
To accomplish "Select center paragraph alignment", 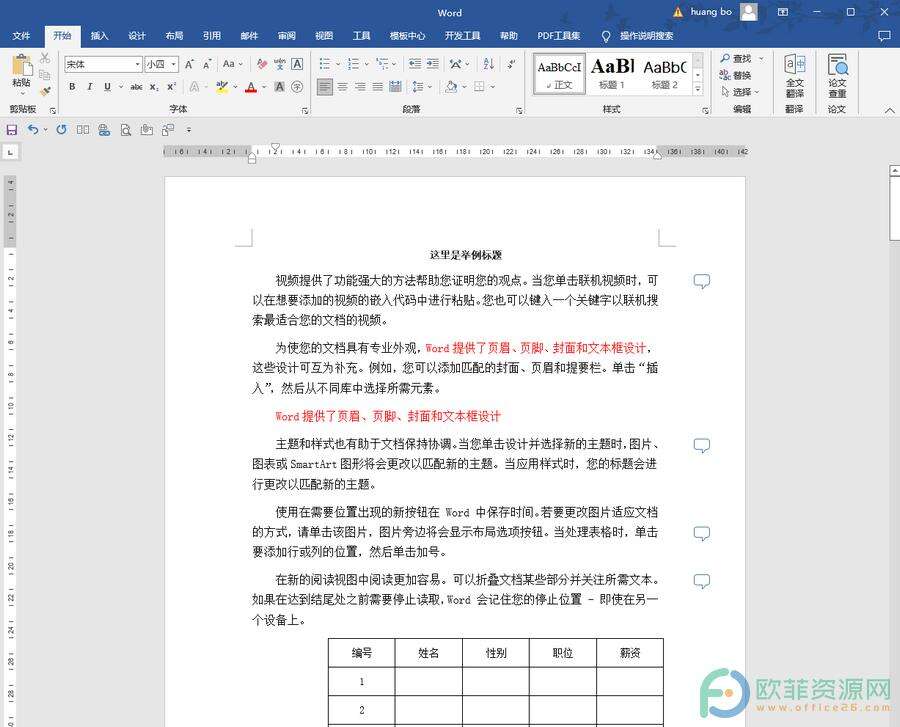I will (343, 87).
